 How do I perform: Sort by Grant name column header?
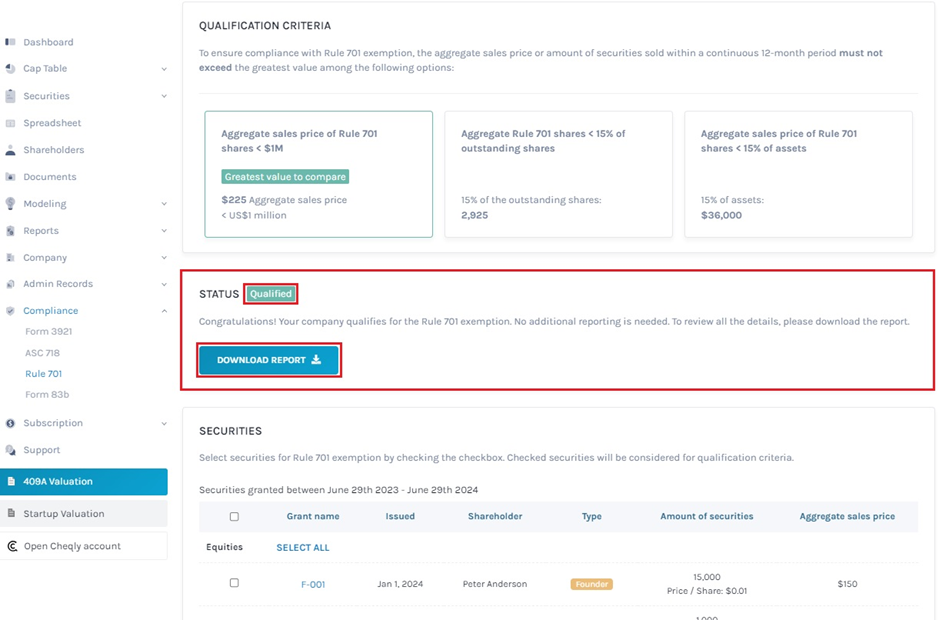(313, 516)
